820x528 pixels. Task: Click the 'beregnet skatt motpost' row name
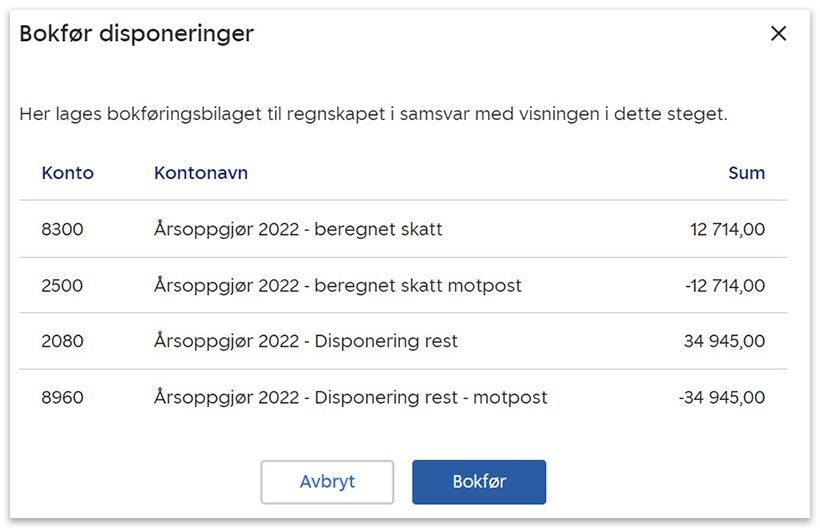coord(338,286)
